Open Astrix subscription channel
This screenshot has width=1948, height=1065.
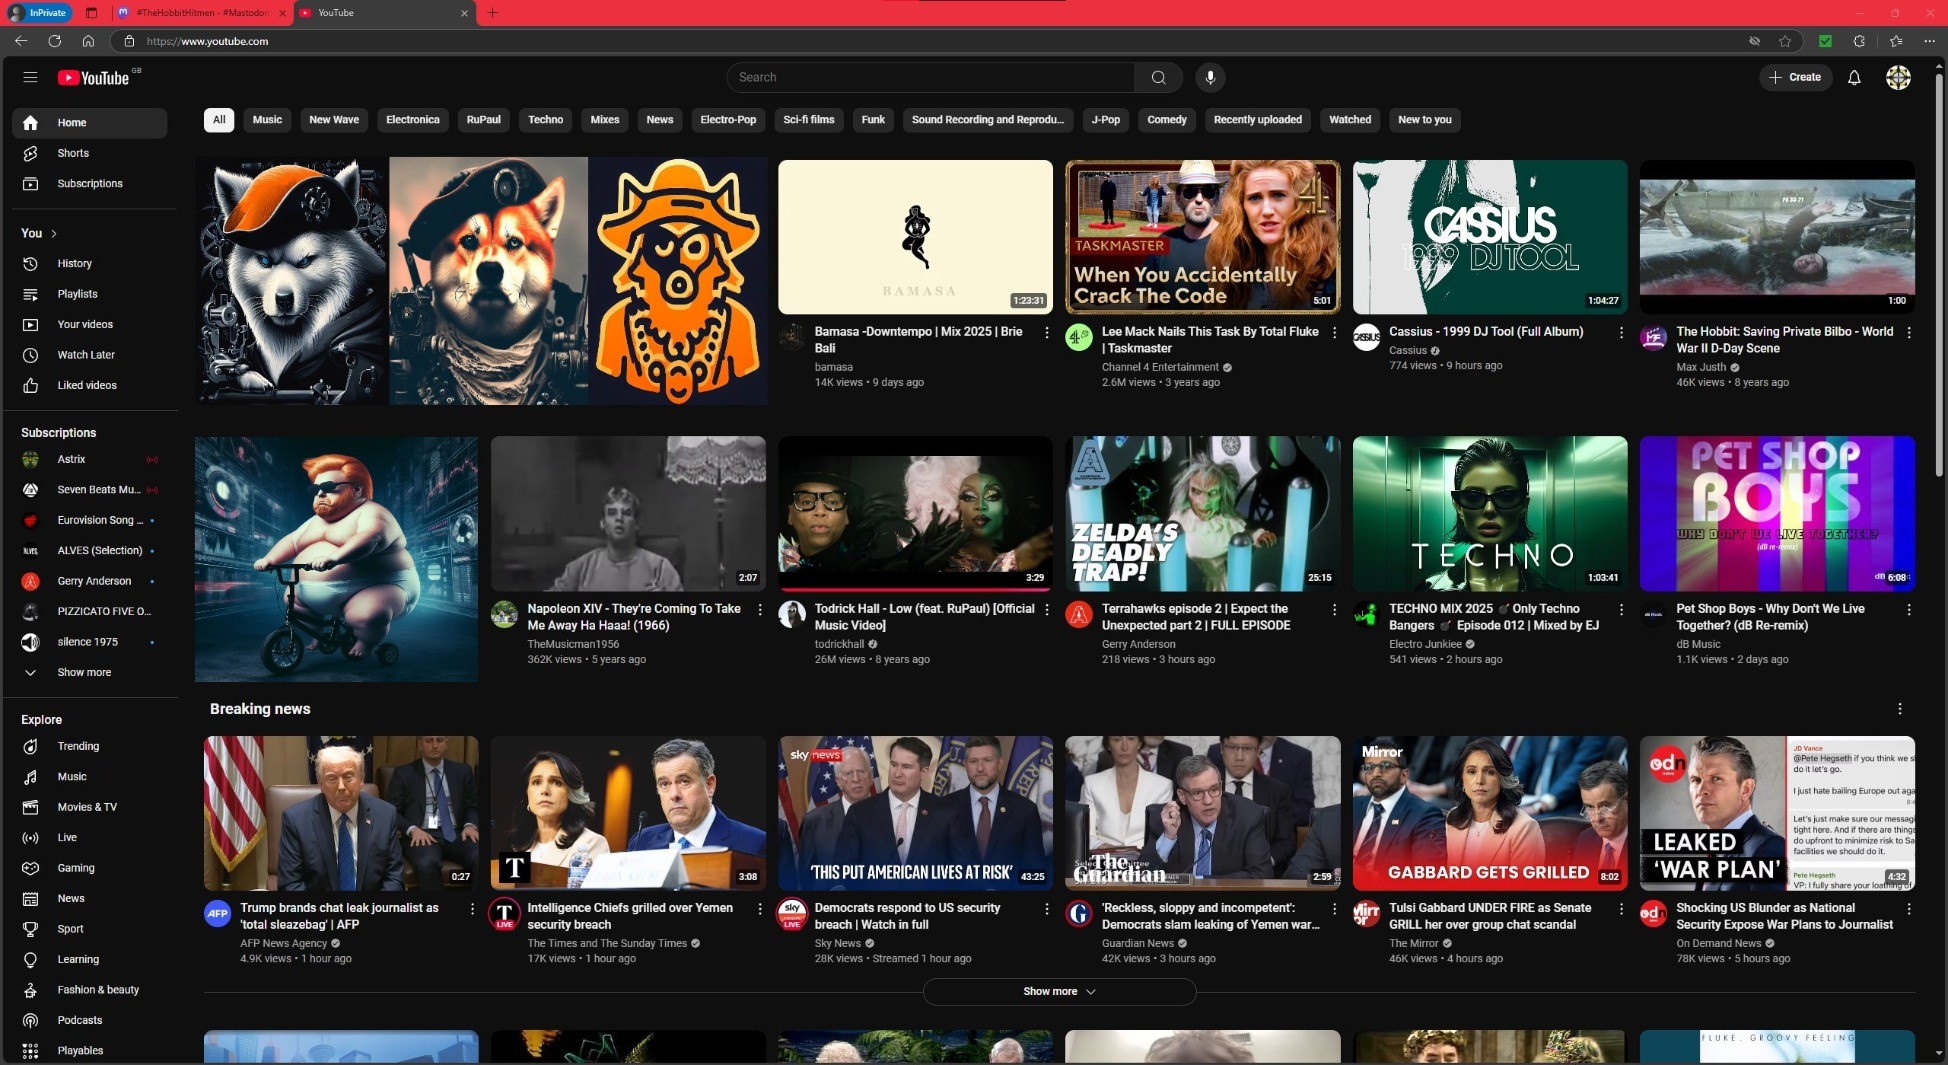89,459
